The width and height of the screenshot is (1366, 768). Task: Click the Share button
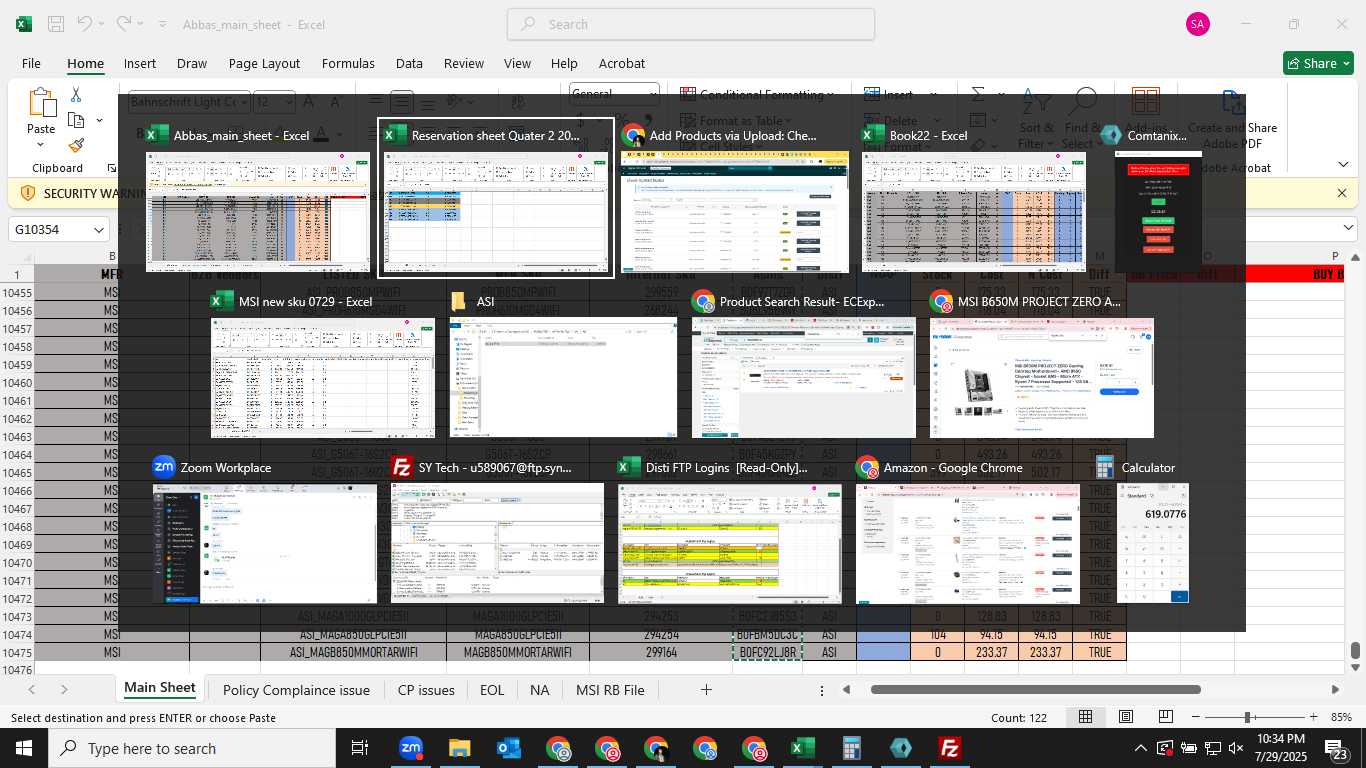pyautogui.click(x=1311, y=63)
